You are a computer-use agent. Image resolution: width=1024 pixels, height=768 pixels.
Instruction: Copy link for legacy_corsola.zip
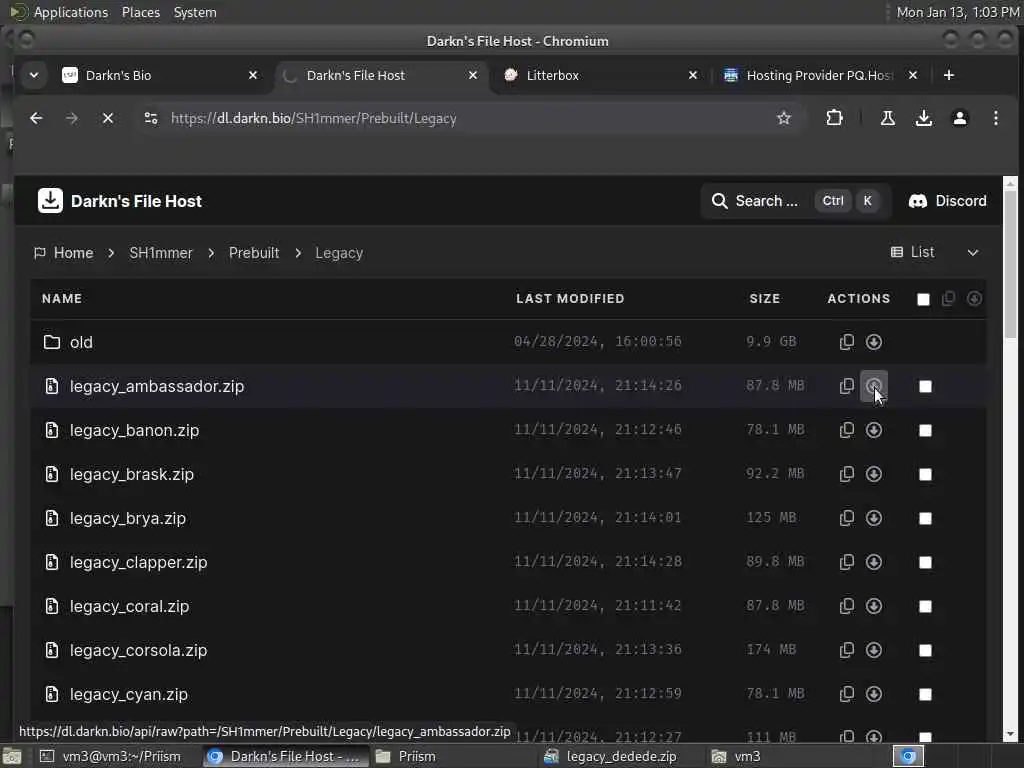846,650
